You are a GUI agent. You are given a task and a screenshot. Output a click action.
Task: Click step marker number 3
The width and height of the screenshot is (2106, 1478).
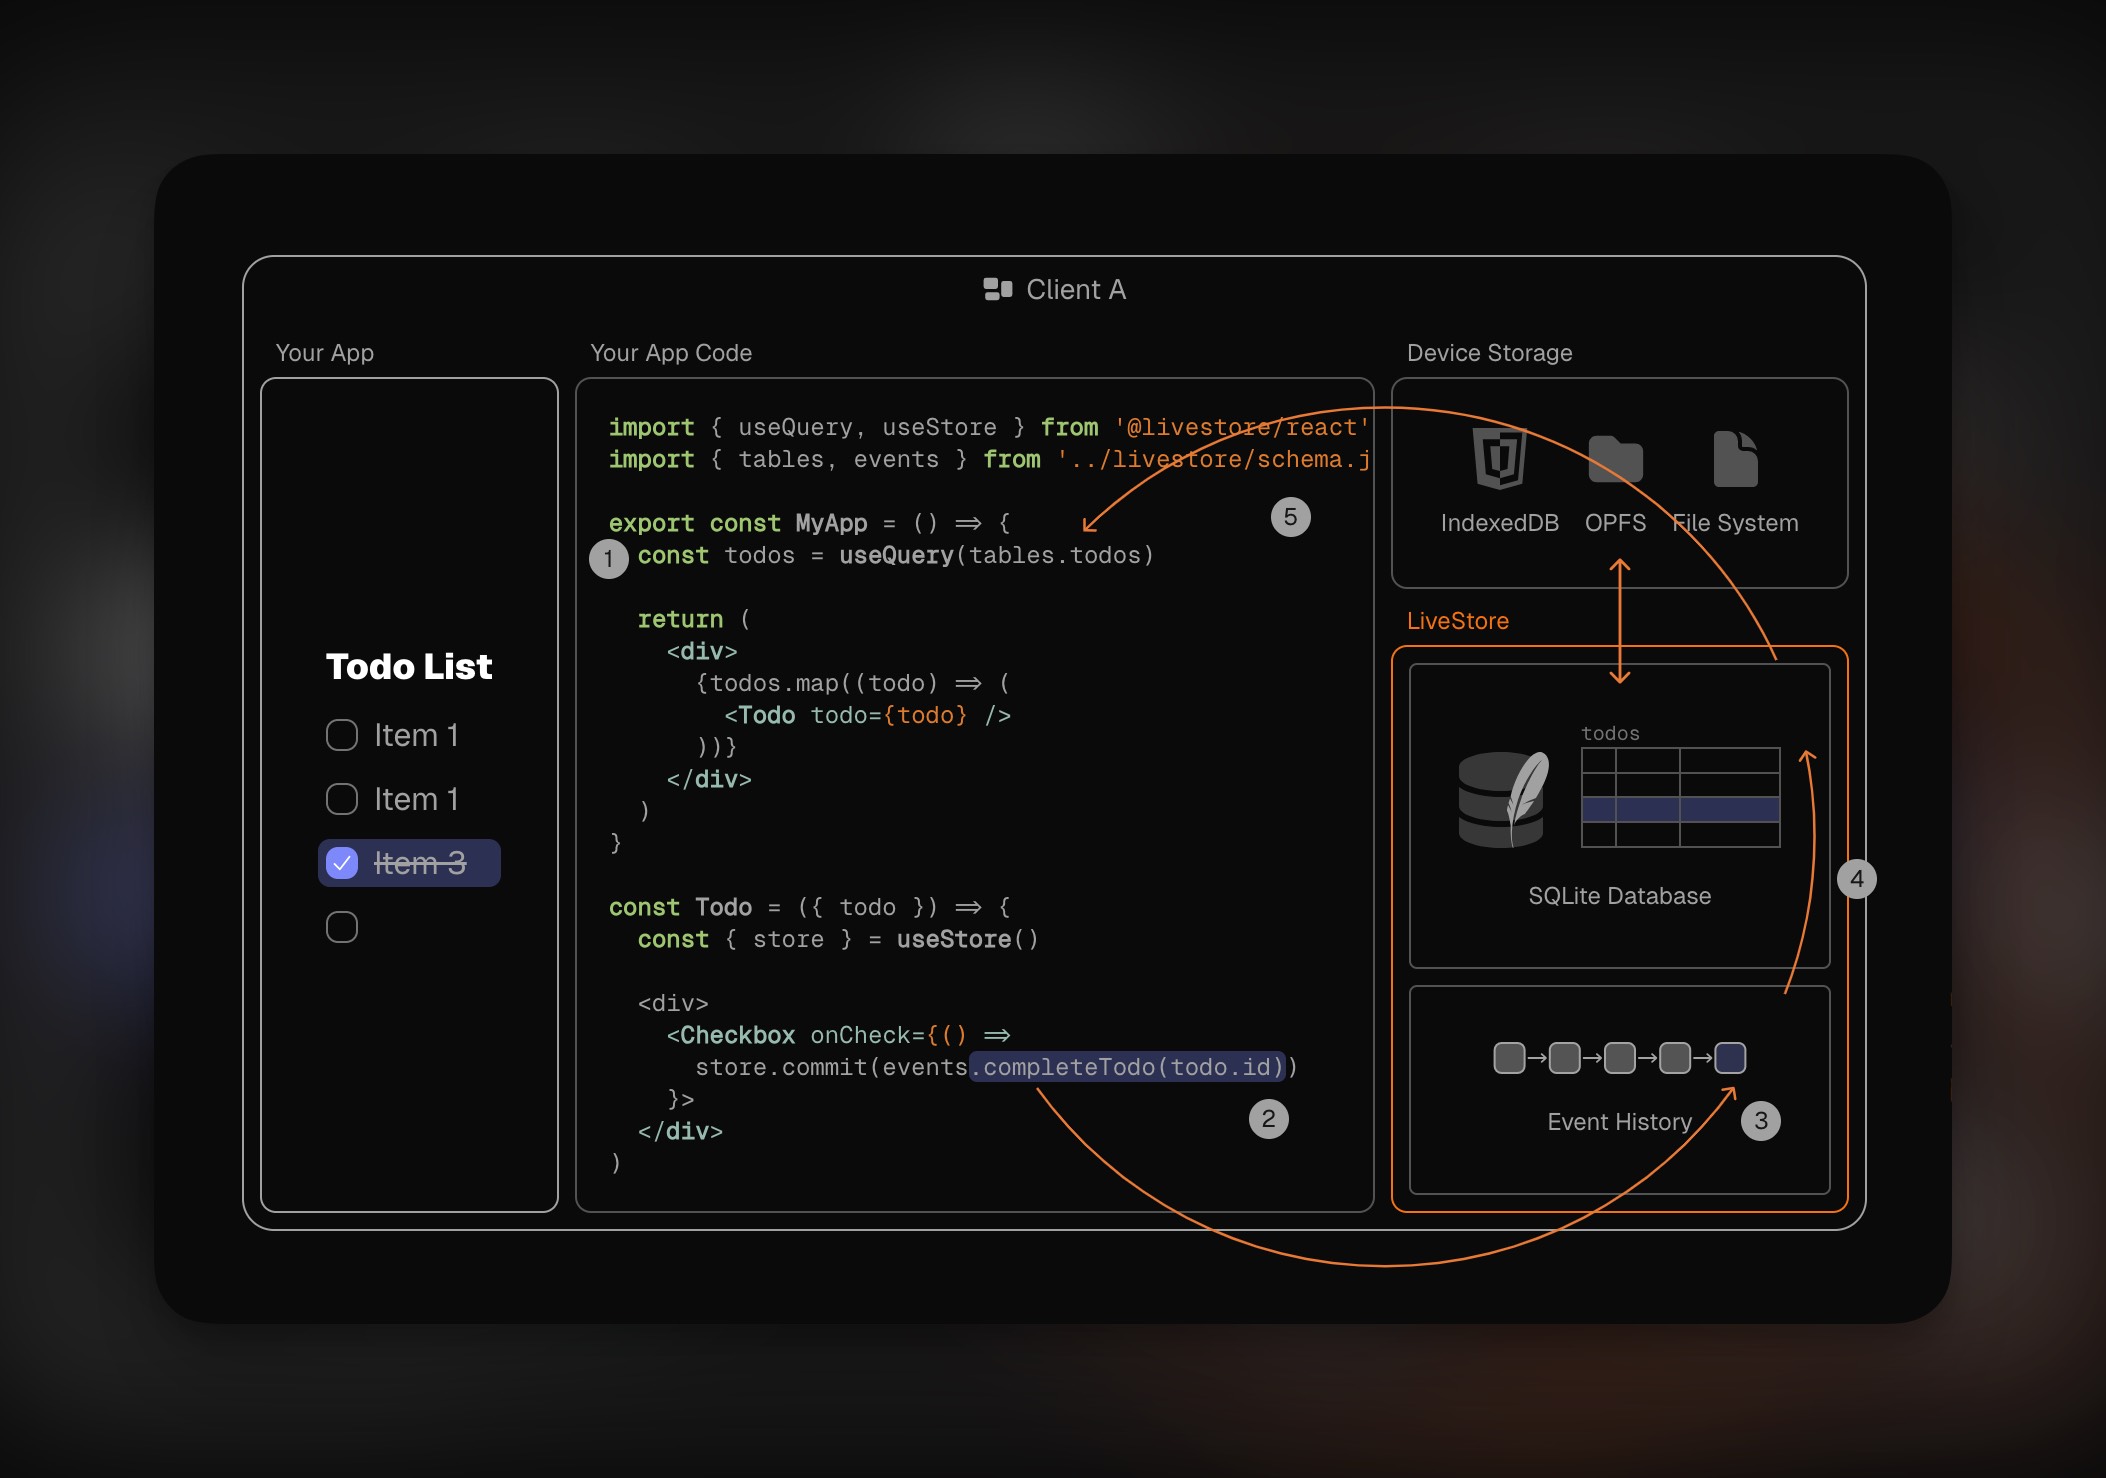1760,1121
